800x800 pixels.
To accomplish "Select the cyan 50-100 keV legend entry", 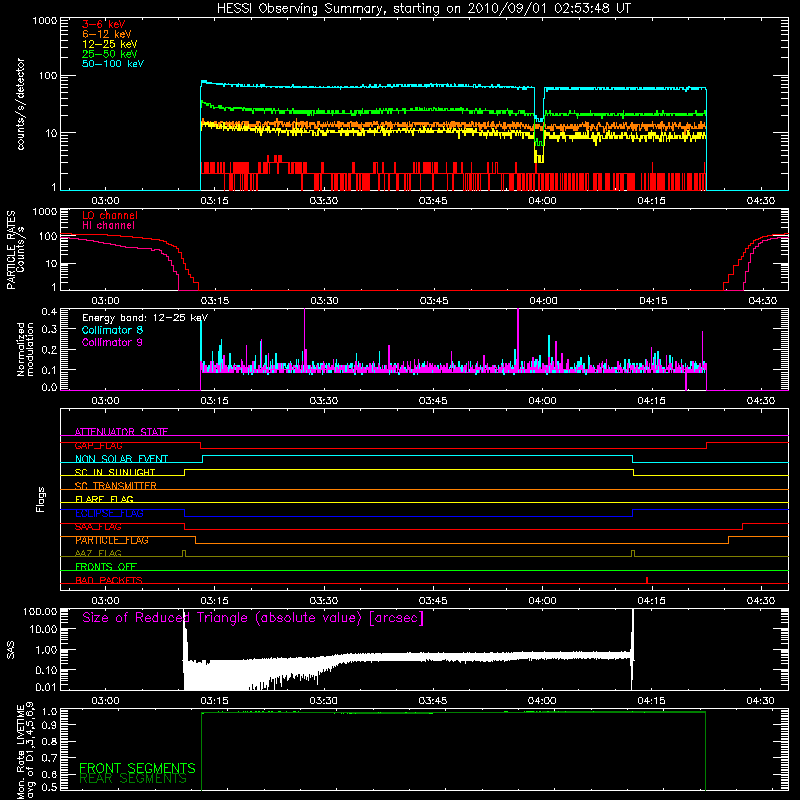I will tap(113, 64).
